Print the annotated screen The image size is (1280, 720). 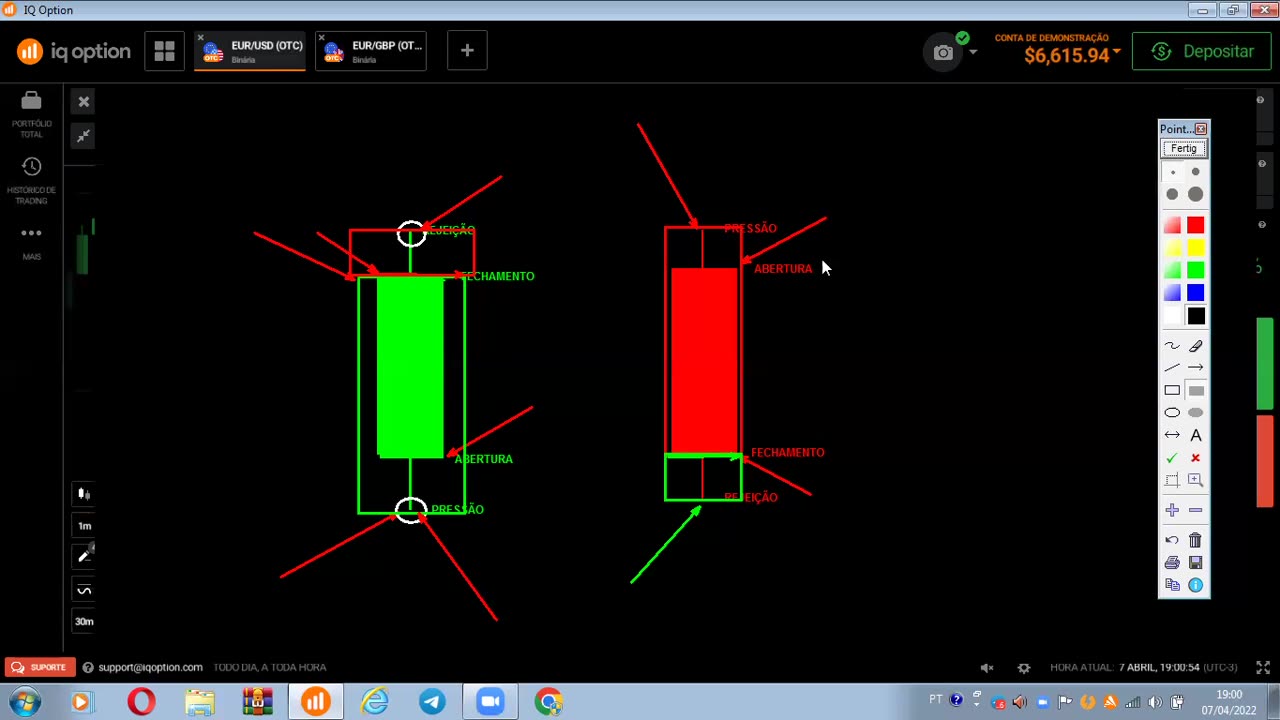[1173, 562]
